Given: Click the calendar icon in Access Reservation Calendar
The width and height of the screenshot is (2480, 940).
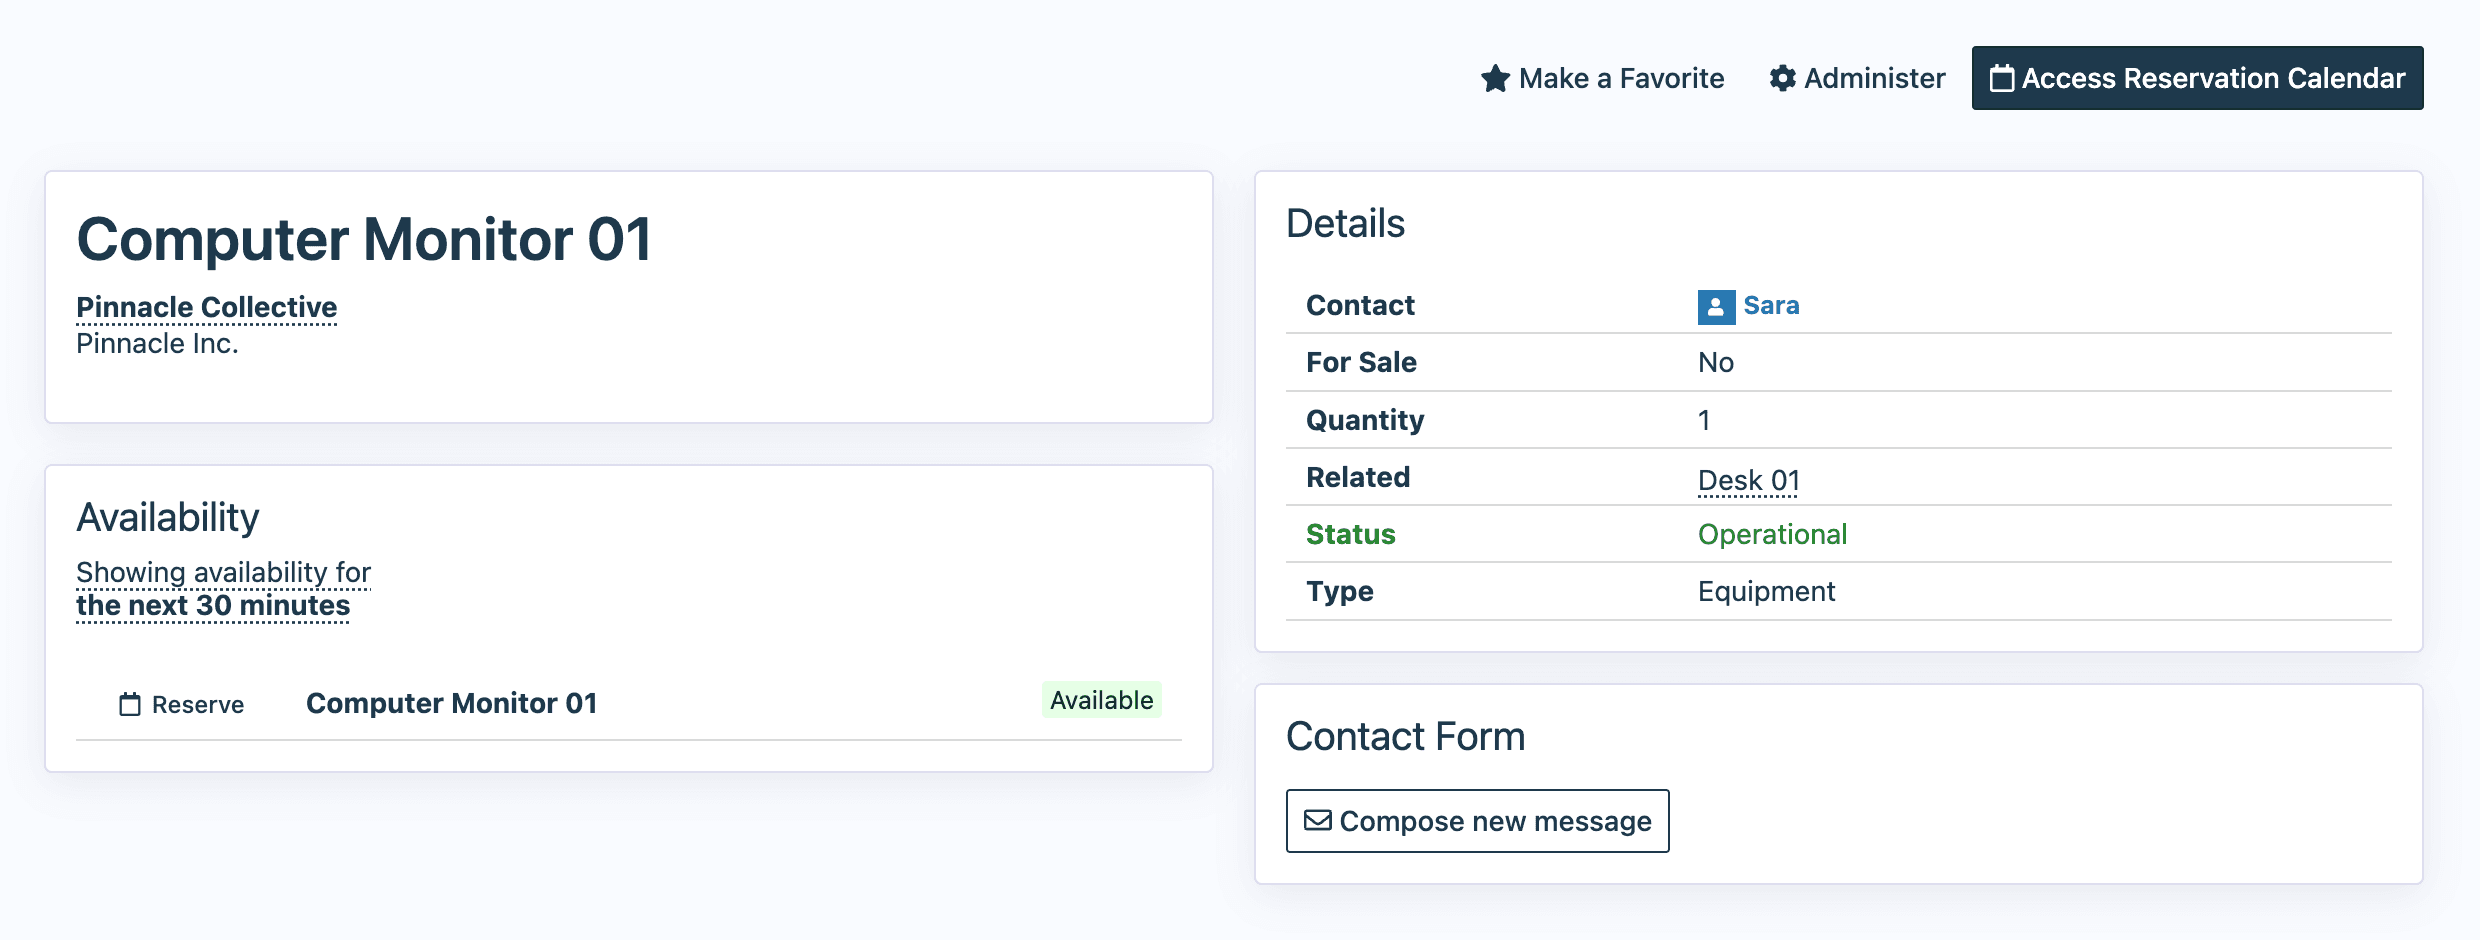Looking at the screenshot, I should coord(2002,78).
